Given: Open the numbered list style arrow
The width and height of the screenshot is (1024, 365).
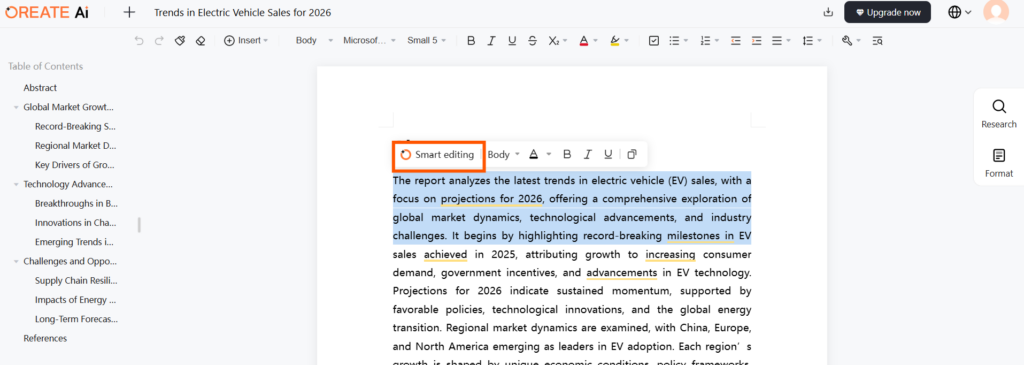Looking at the screenshot, I should 717,40.
